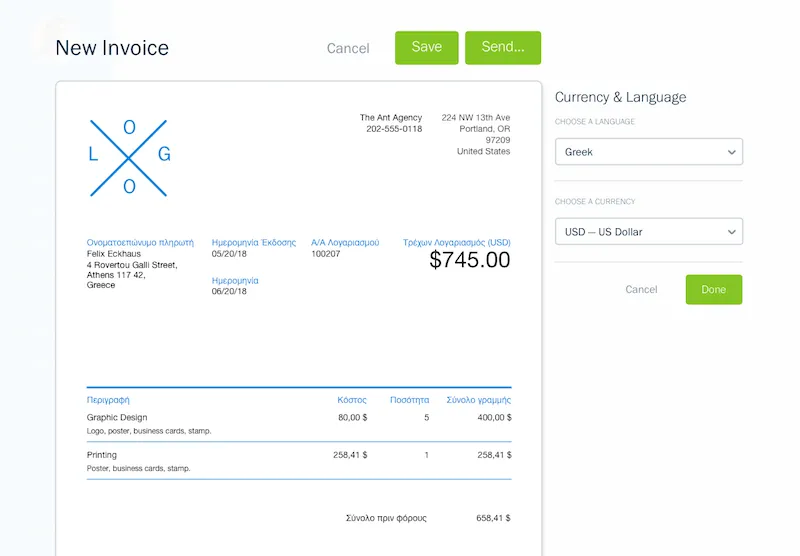
Task: Edit the due date 06/20/18
Action: coord(229,292)
